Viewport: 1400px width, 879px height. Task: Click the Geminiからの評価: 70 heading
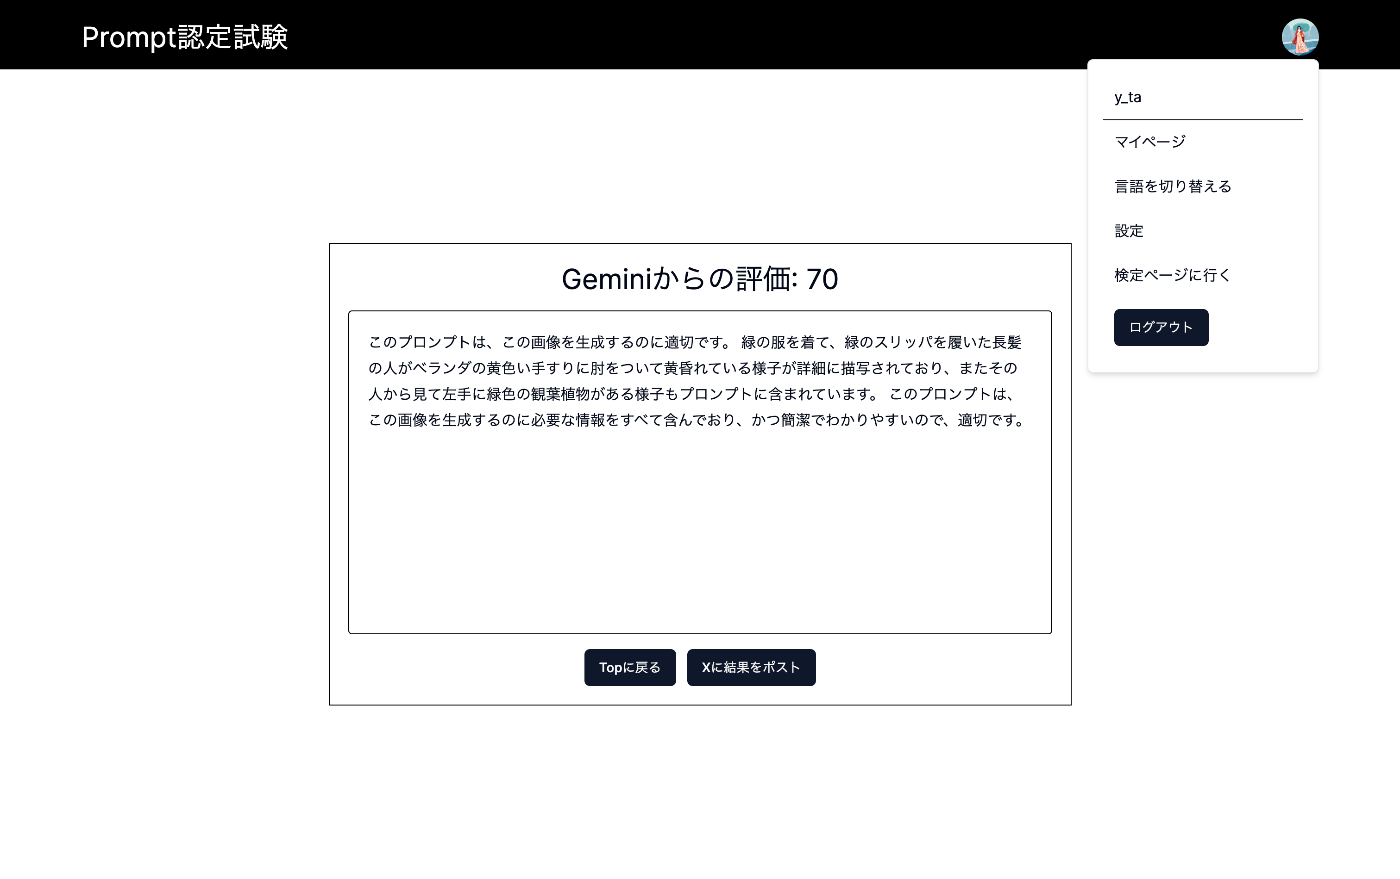[x=700, y=279]
